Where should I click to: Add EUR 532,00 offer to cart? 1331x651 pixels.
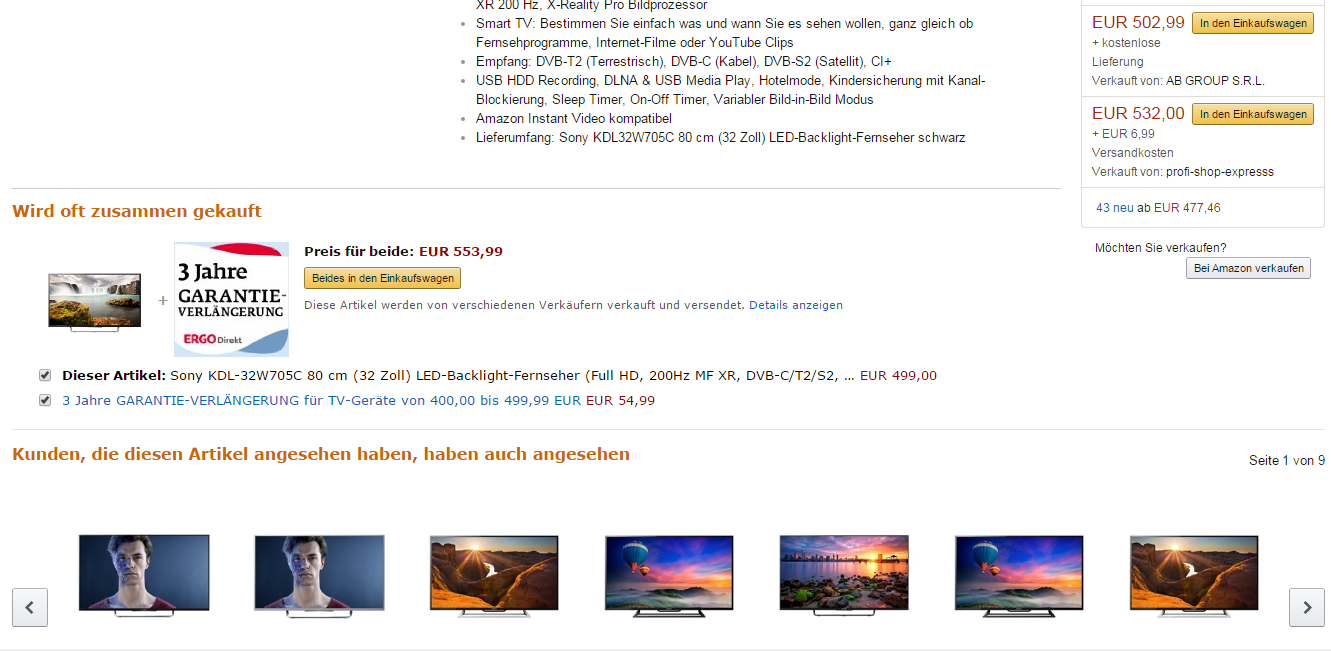[x=1252, y=113]
